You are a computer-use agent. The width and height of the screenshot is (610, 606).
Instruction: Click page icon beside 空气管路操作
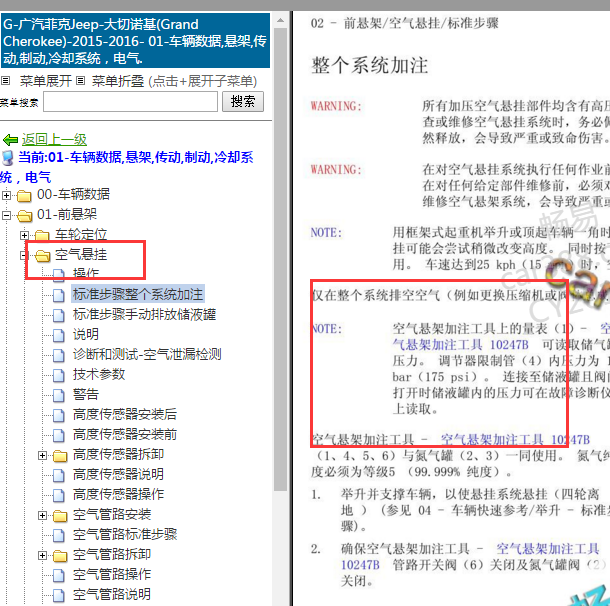[x=59, y=576]
